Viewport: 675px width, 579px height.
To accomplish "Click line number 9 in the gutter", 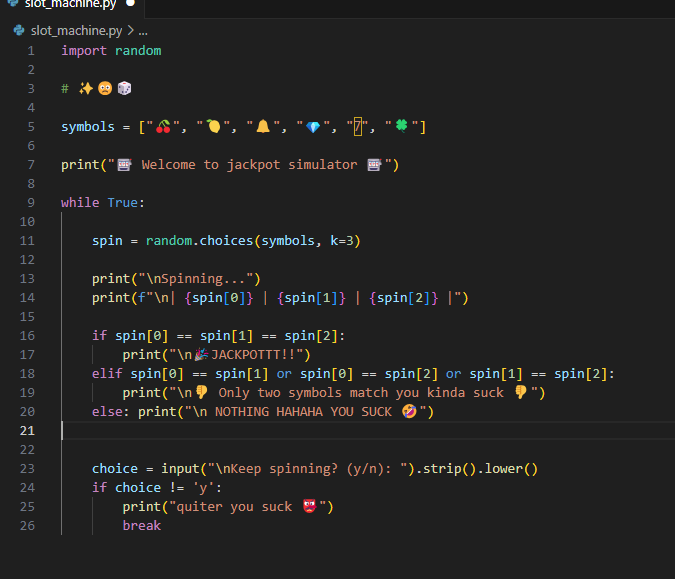I will point(31,203).
